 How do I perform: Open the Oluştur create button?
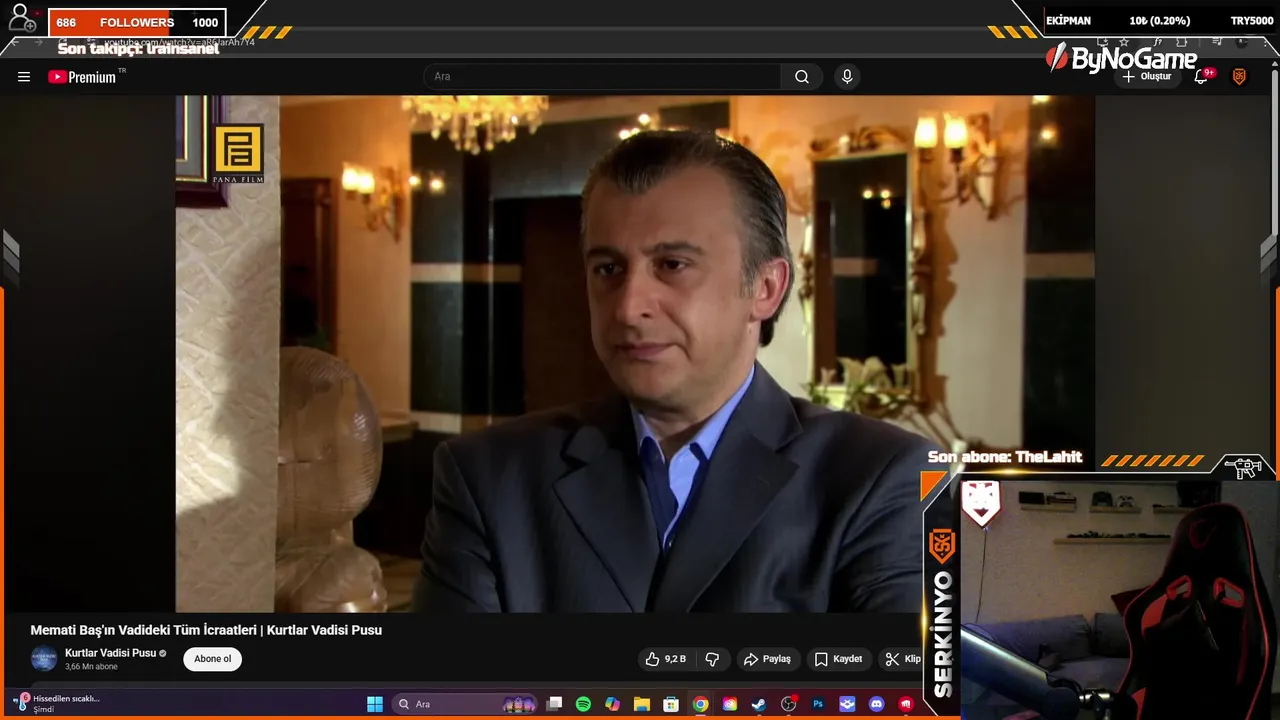point(1146,77)
